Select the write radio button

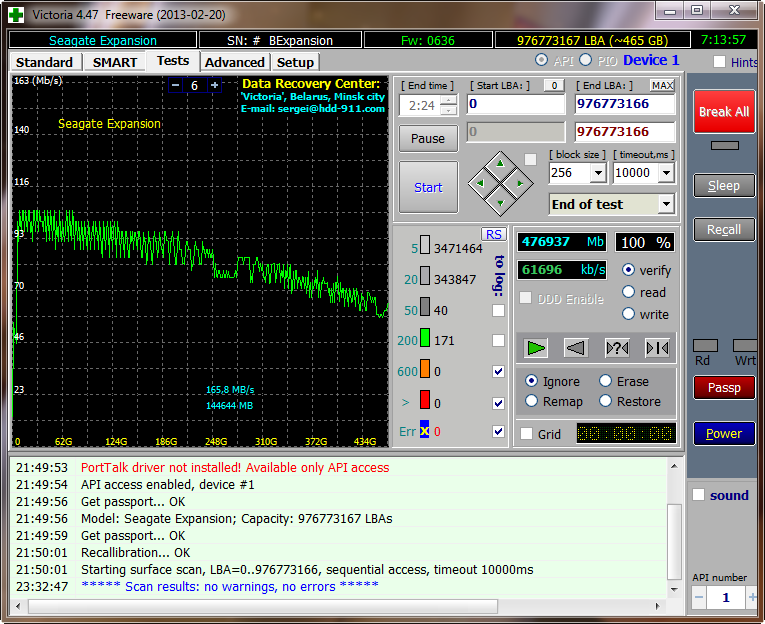(628, 314)
